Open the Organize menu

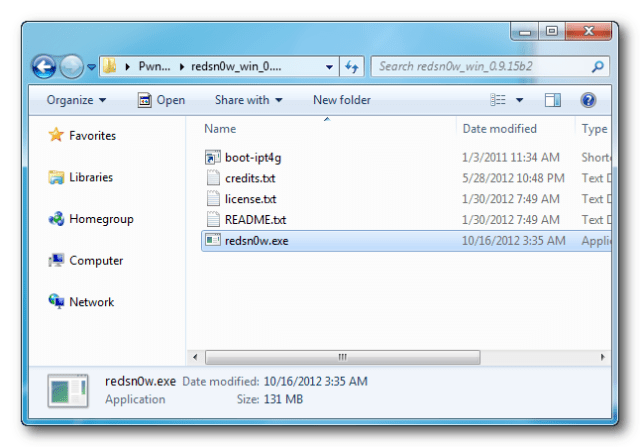[76, 100]
